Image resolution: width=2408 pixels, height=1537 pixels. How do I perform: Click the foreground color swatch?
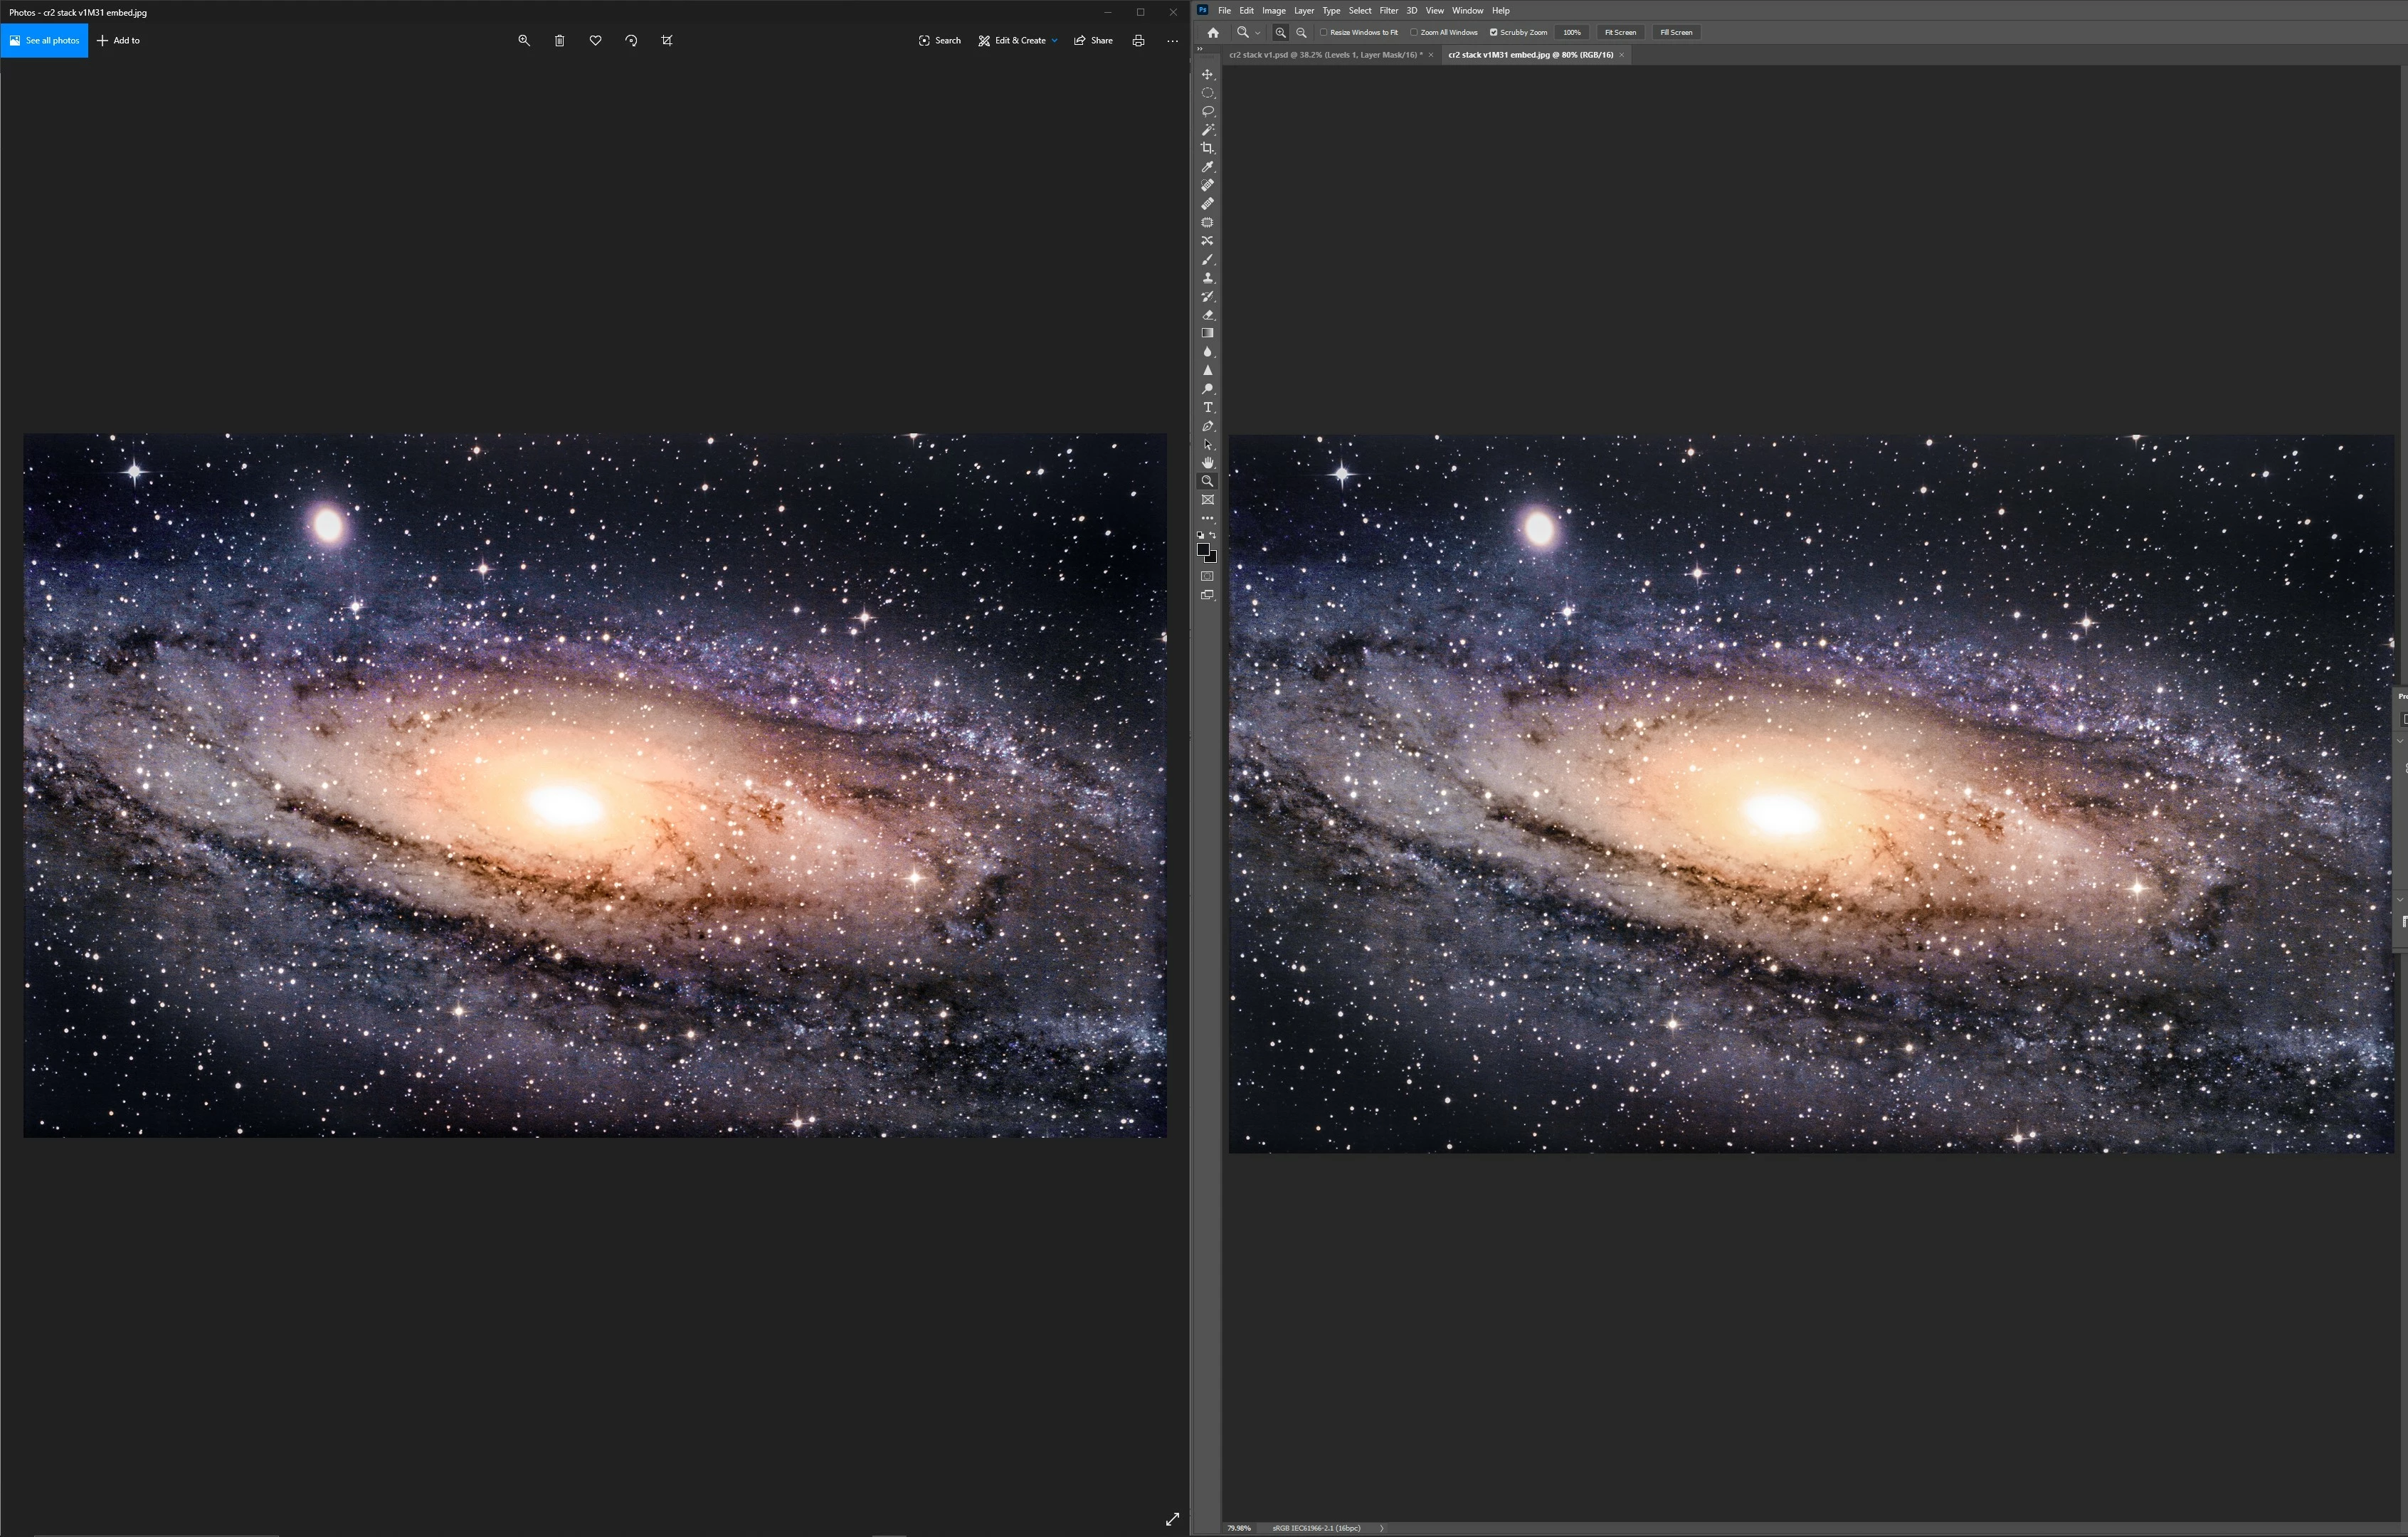(1203, 549)
